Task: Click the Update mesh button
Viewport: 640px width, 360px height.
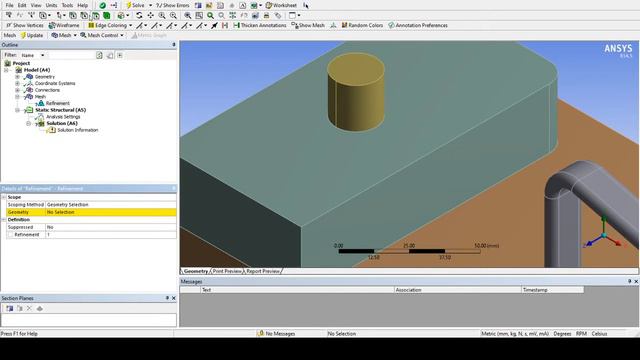Action: pos(31,36)
